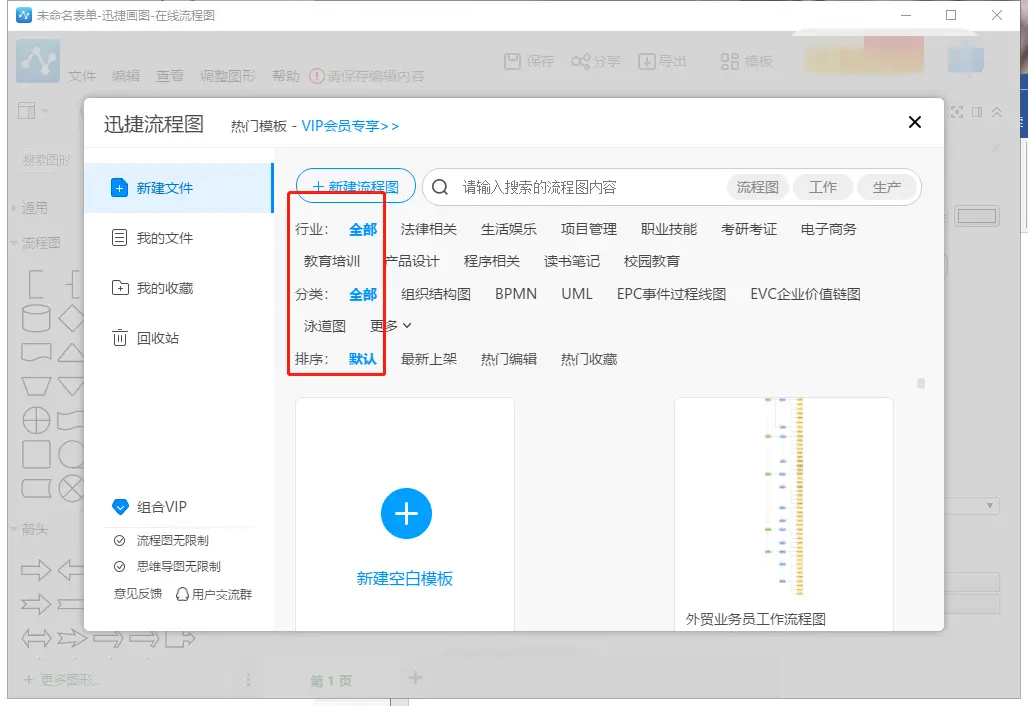Close the 迅捷流程图 dialog

(915, 122)
